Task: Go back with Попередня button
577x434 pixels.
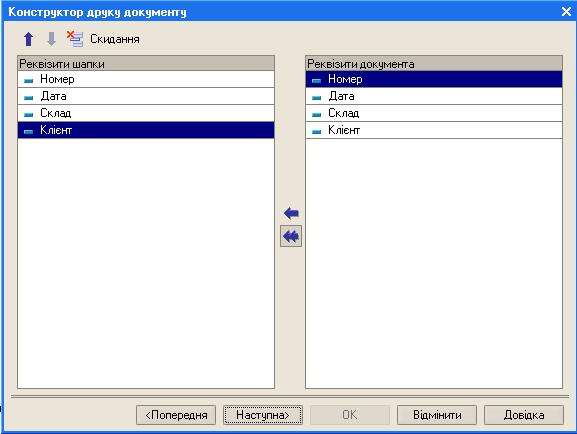Action: click(176, 415)
